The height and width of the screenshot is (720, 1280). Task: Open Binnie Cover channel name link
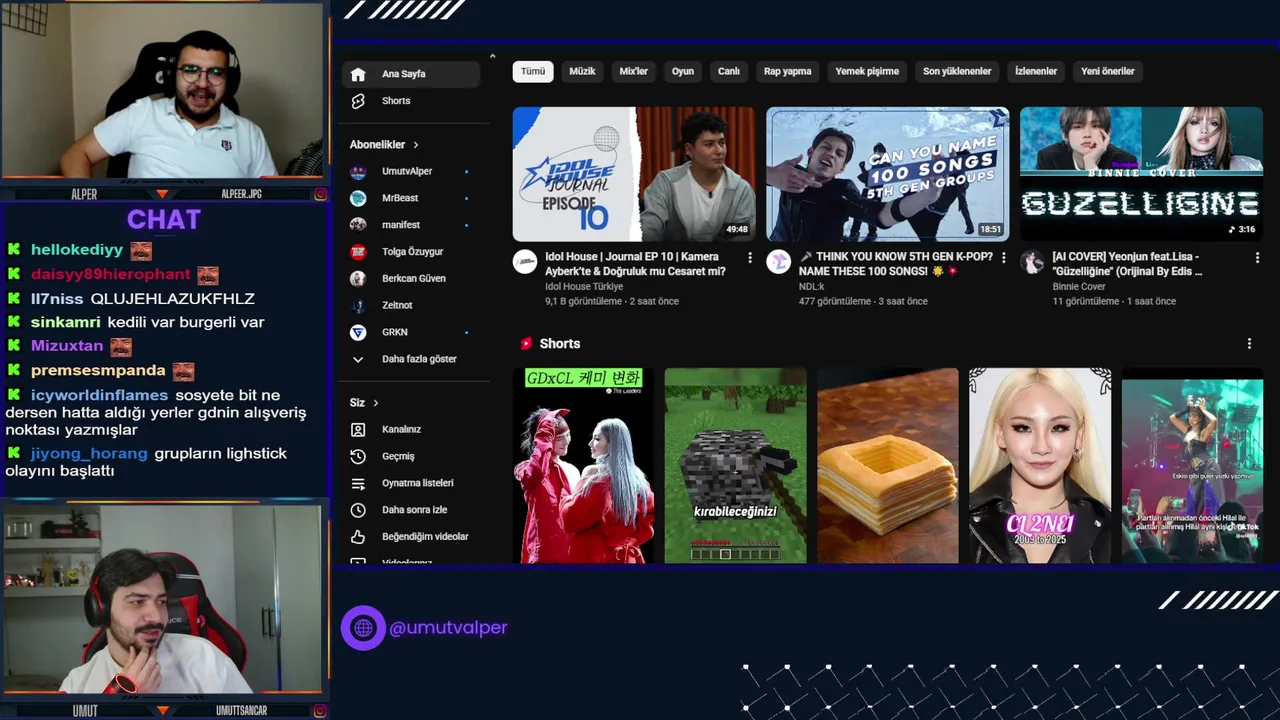(1079, 287)
